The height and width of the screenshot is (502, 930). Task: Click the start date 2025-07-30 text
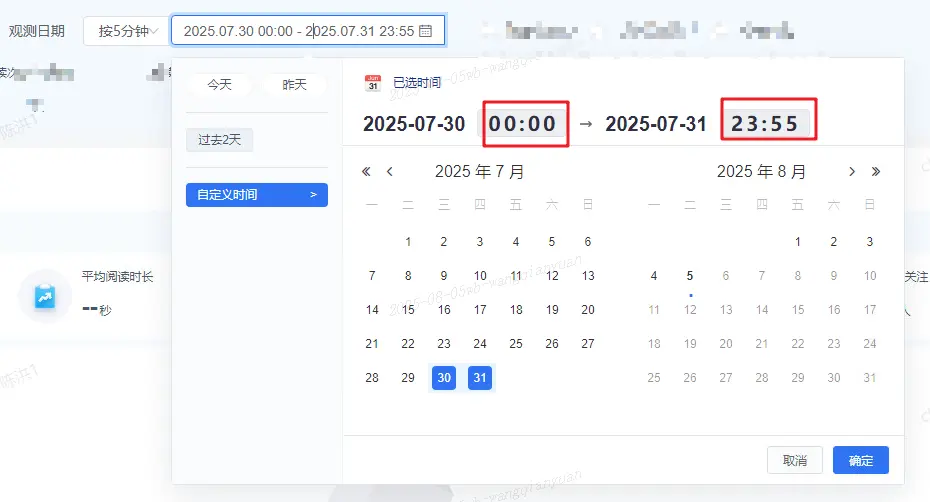[x=414, y=123]
